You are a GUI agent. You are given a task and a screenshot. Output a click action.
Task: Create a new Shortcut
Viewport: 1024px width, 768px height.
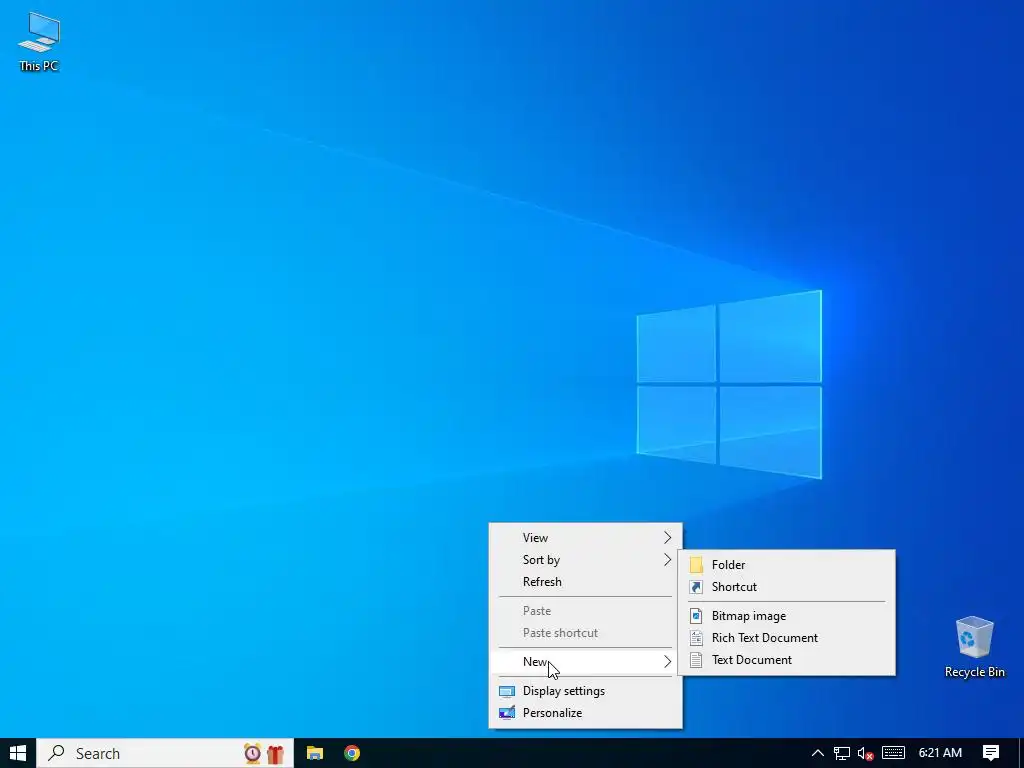pyautogui.click(x=786, y=586)
